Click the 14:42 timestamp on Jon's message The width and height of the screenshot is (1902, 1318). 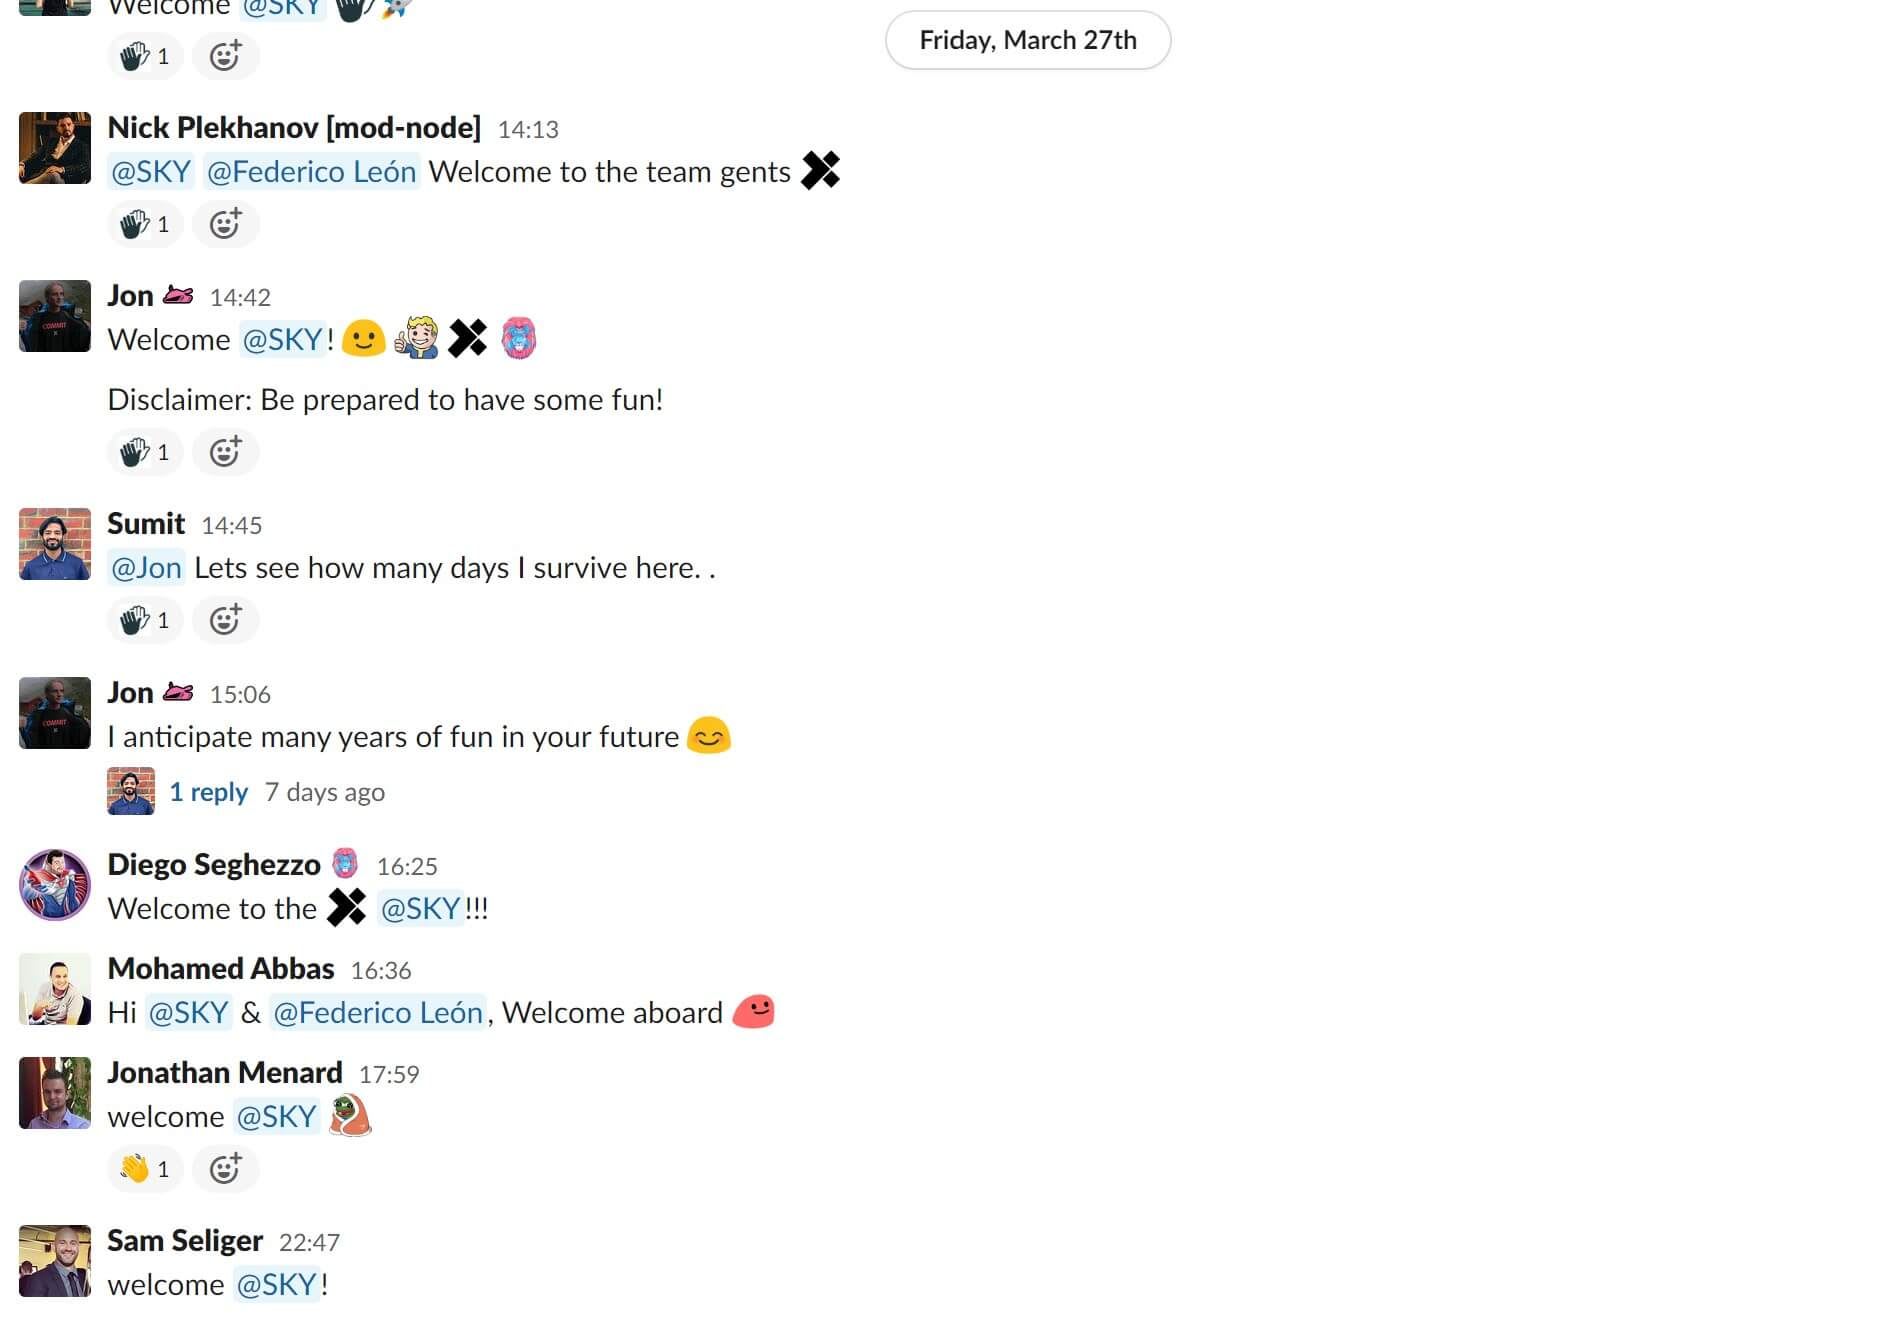240,297
